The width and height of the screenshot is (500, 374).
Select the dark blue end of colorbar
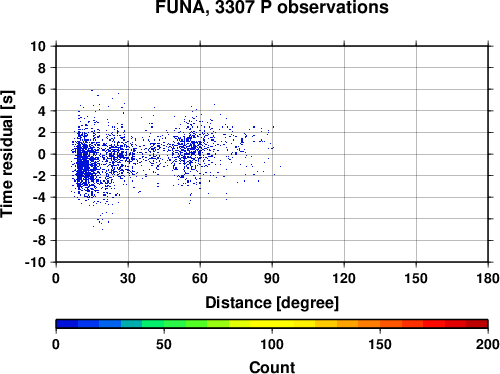(67, 324)
